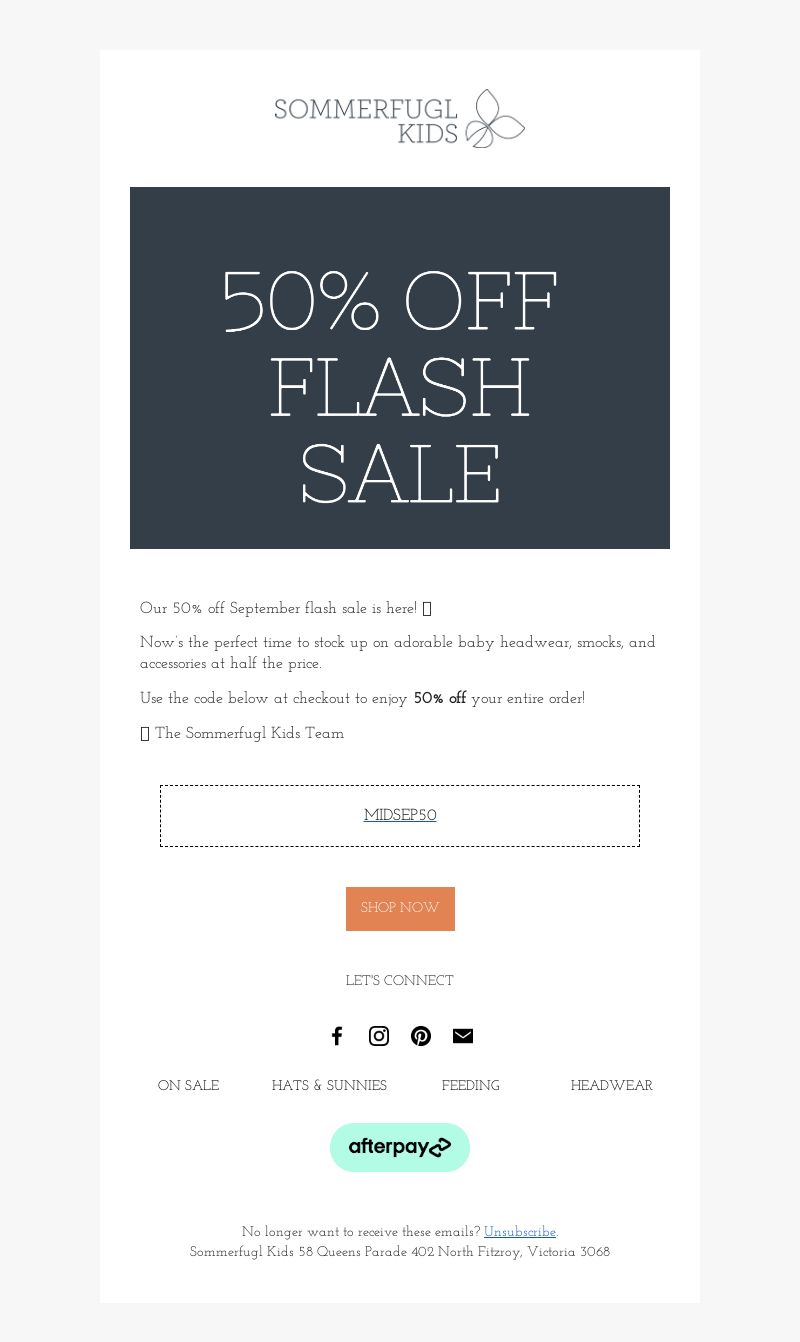Click the email envelope icon

463,1036
